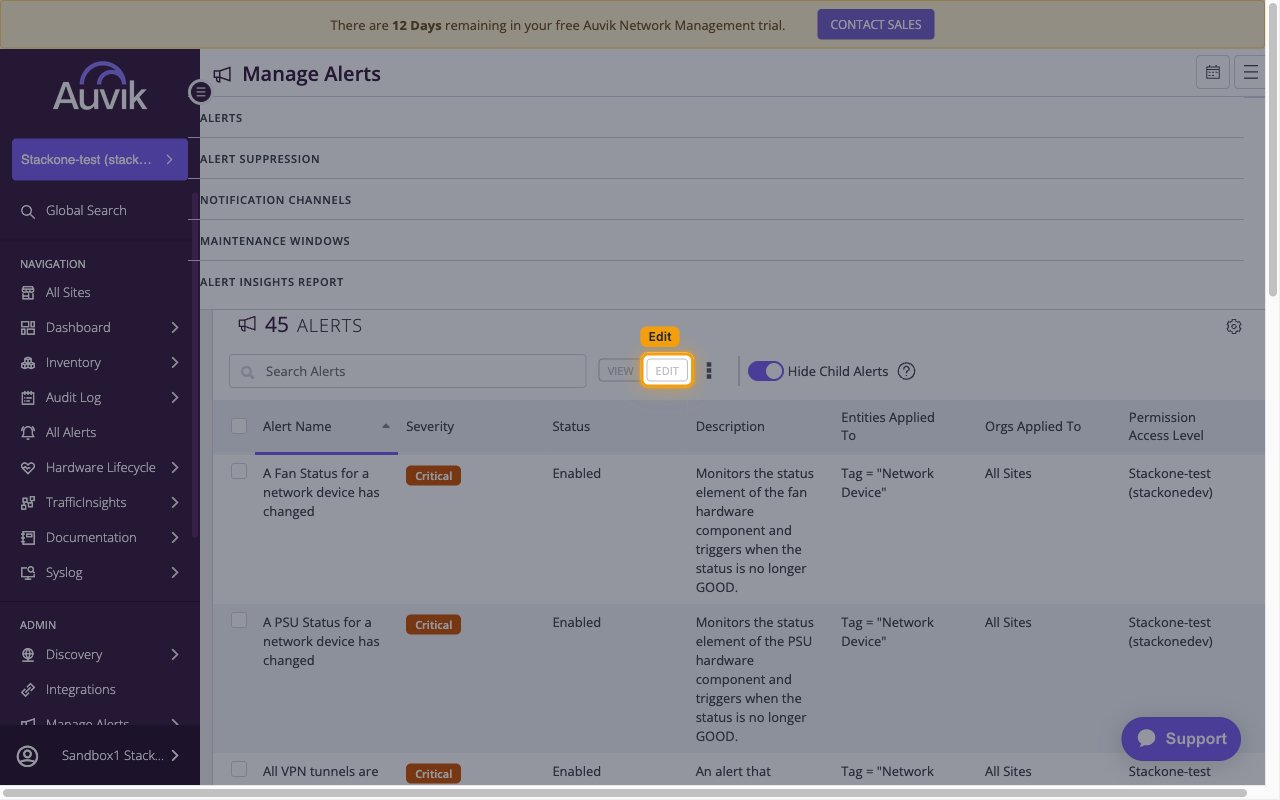The image size is (1280, 800).
Task: Open the alerts table settings gear
Action: [1234, 326]
